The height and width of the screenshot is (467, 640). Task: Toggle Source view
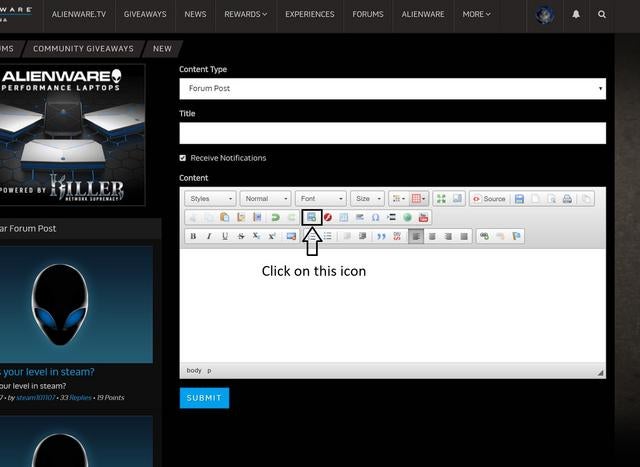point(489,199)
